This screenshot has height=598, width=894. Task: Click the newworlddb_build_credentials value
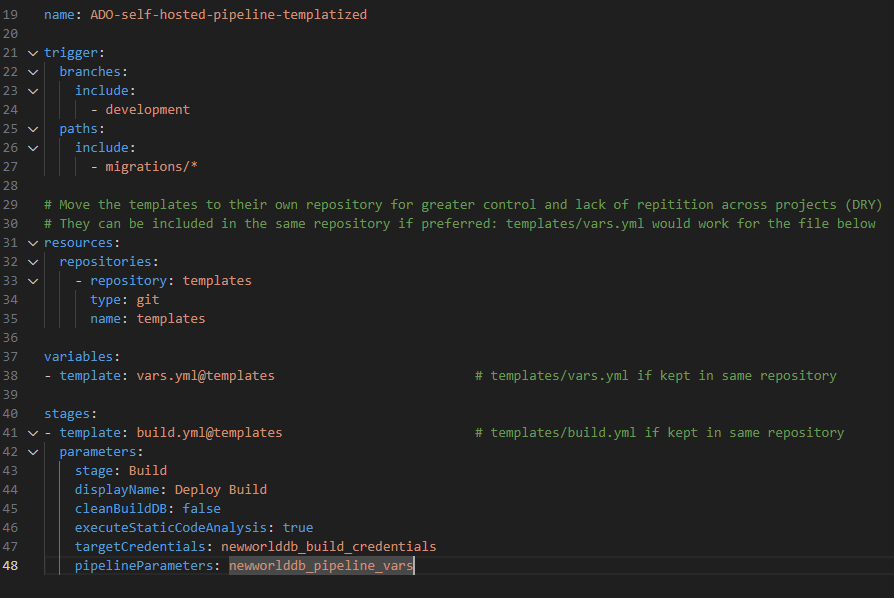click(x=328, y=547)
